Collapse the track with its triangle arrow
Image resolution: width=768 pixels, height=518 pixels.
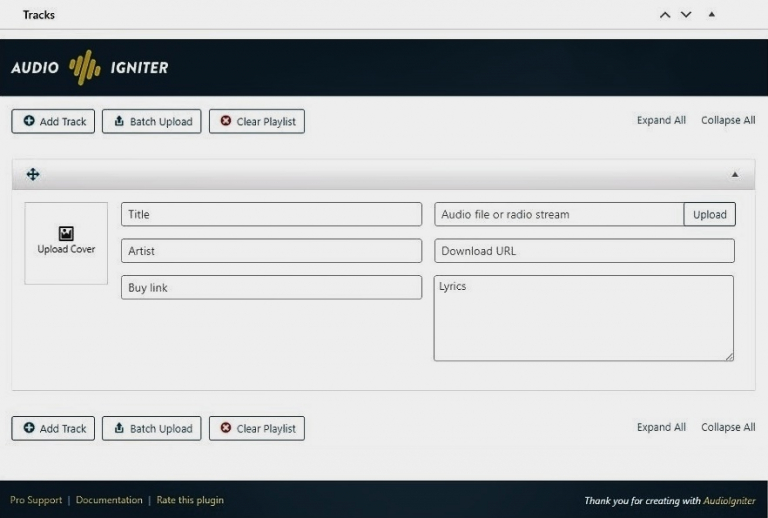coord(735,175)
